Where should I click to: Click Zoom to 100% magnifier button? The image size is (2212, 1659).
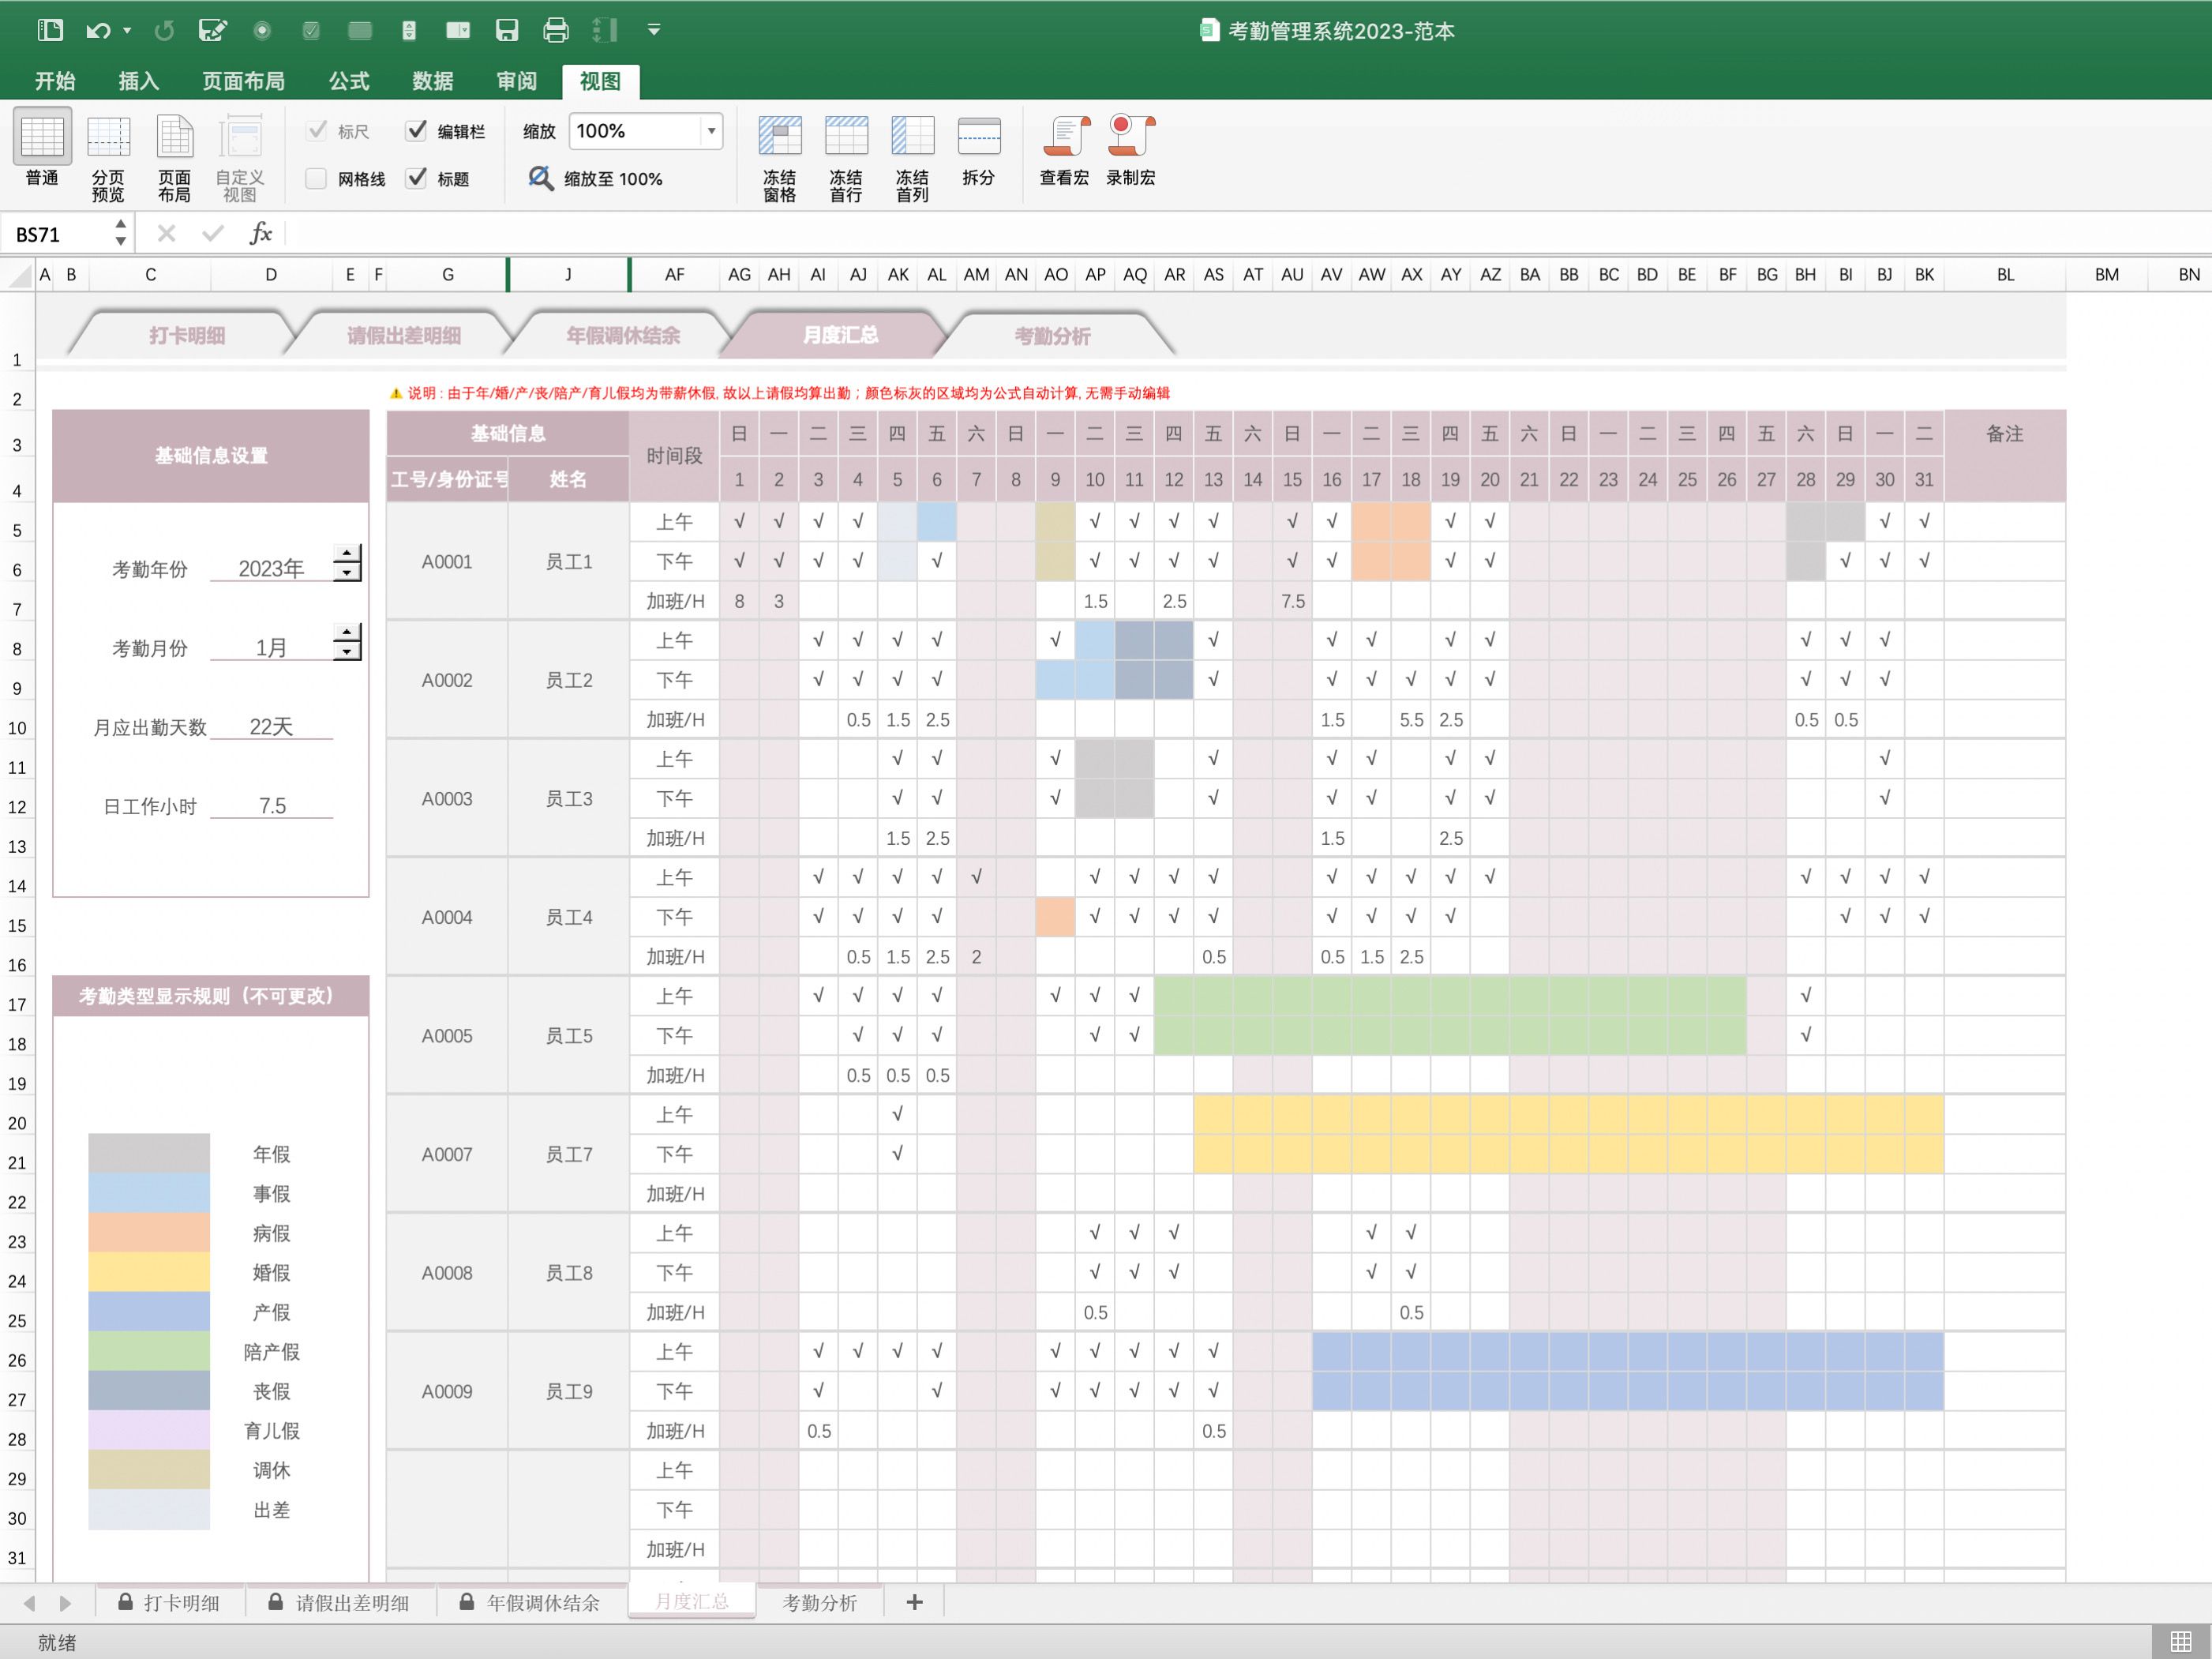596,178
